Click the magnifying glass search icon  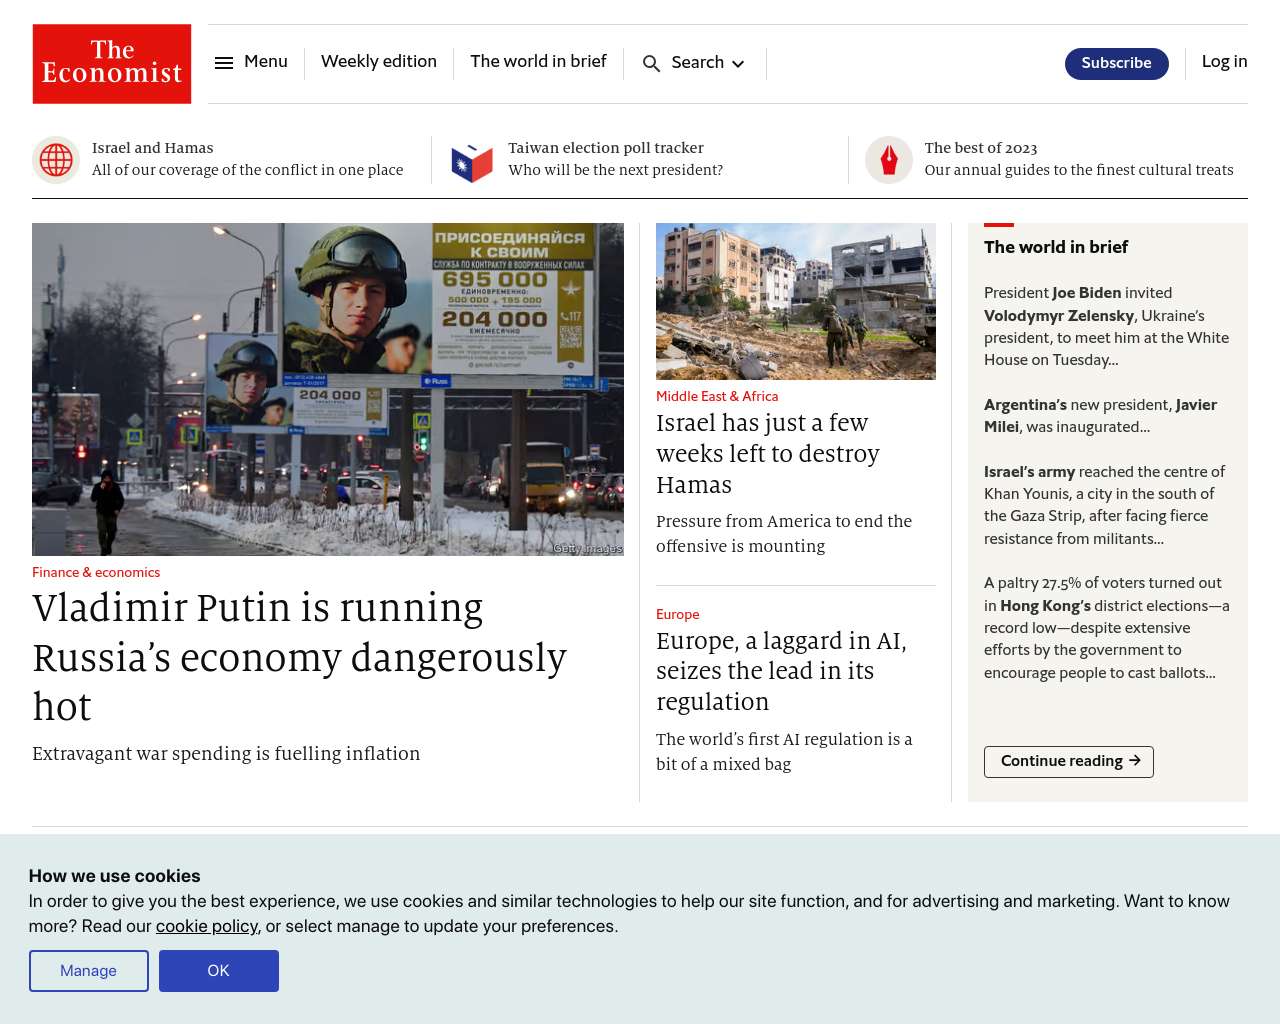point(651,63)
